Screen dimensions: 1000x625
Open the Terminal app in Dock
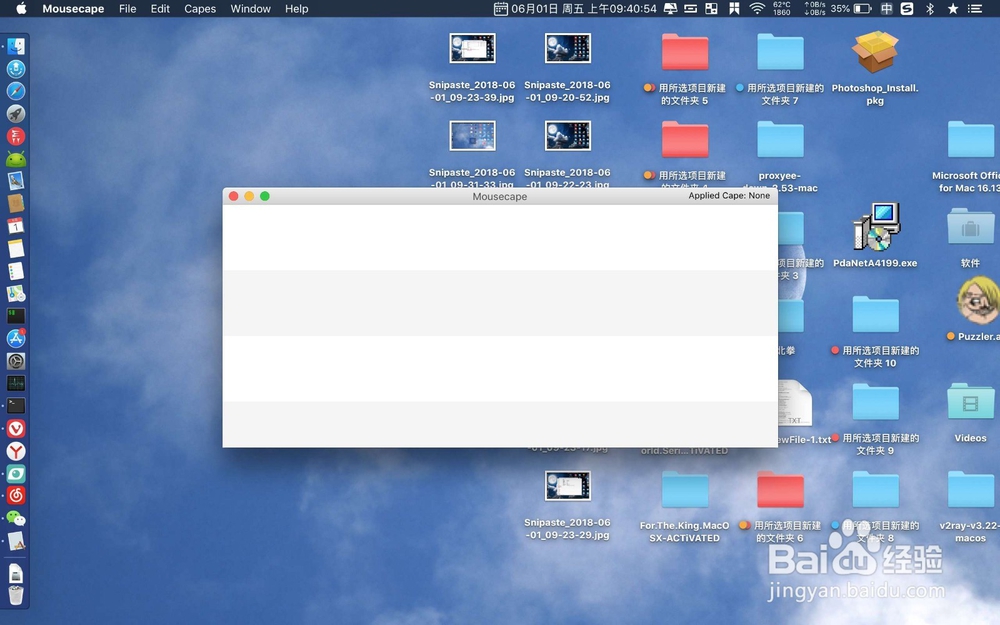tap(16, 406)
